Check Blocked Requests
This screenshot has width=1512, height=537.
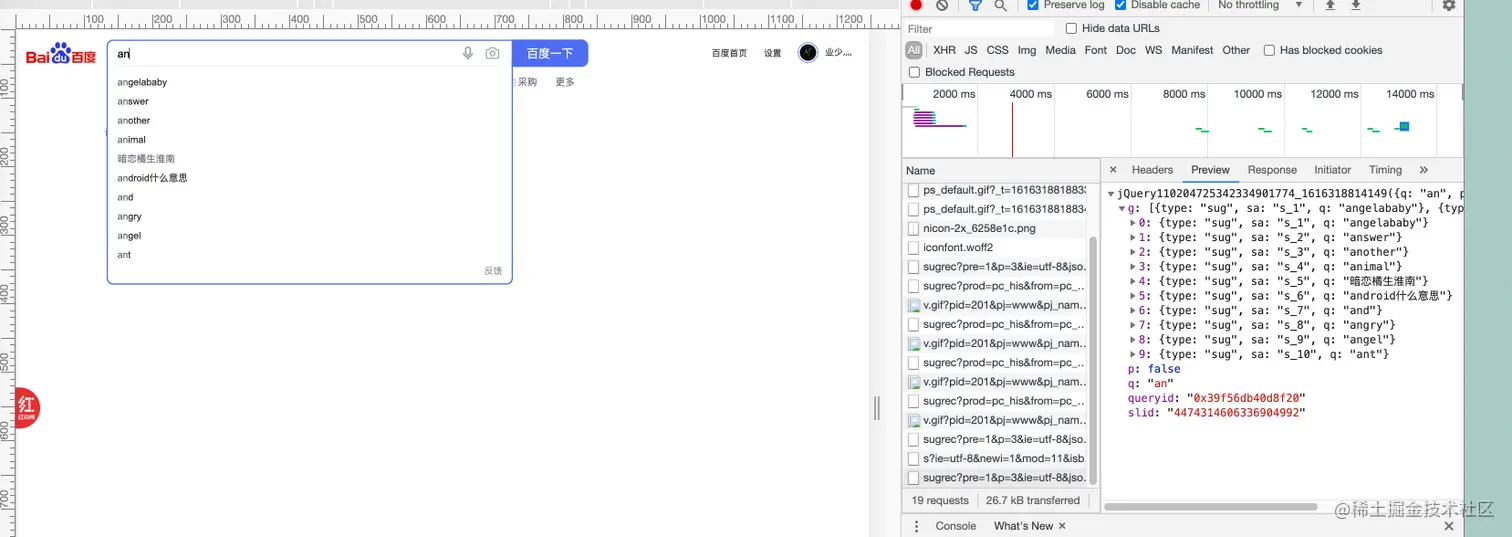pos(914,72)
